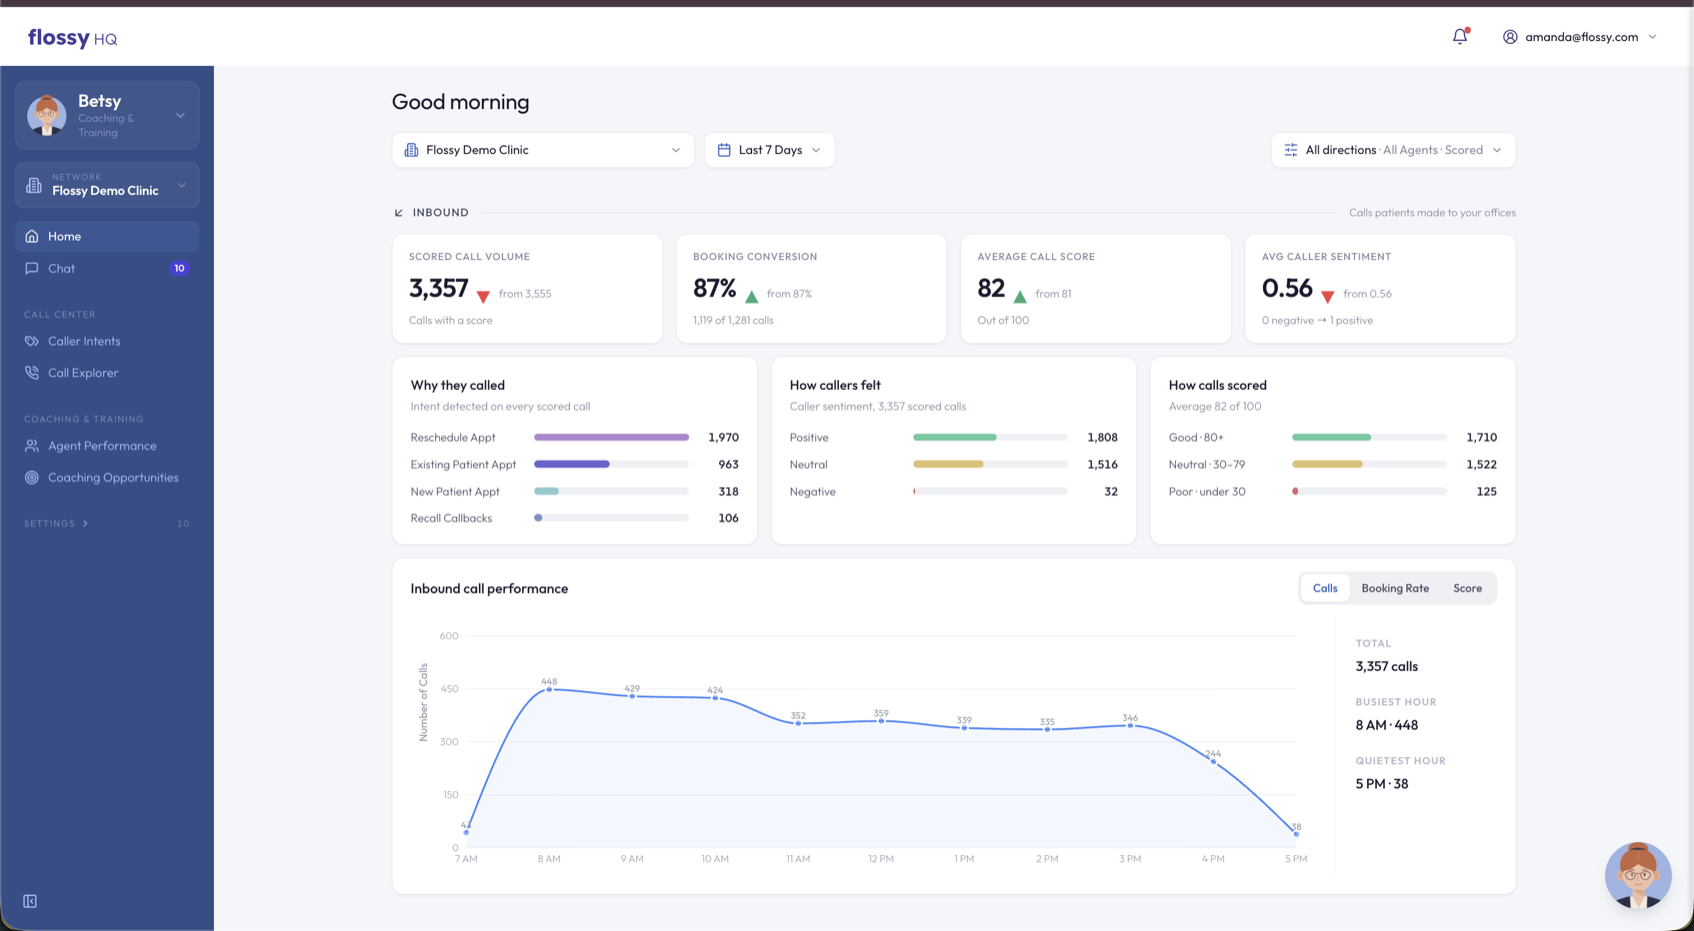This screenshot has width=1694, height=931.
Task: Click the Average Call Score card
Action: (x=1096, y=289)
